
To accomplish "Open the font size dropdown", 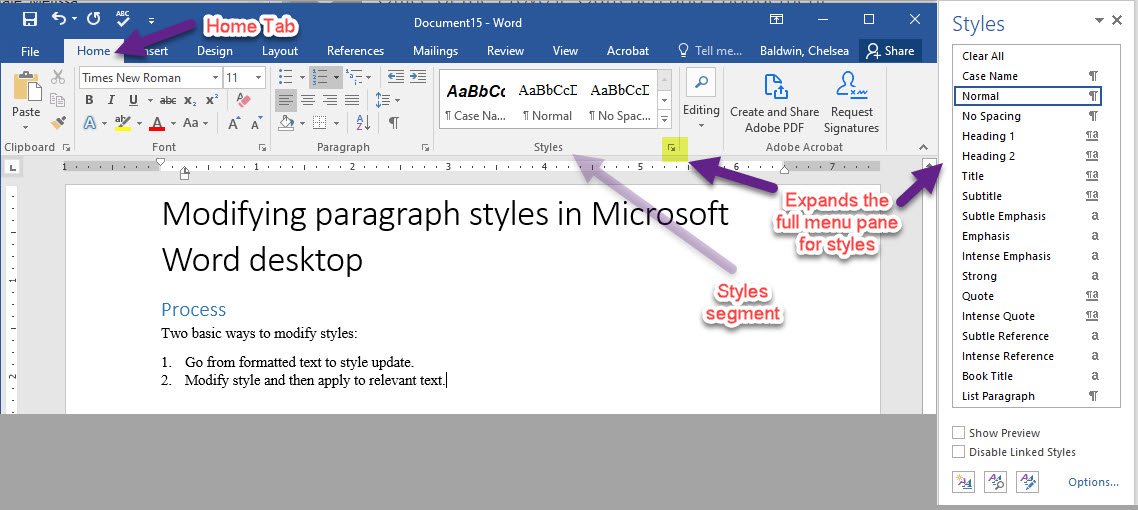I will (x=259, y=78).
